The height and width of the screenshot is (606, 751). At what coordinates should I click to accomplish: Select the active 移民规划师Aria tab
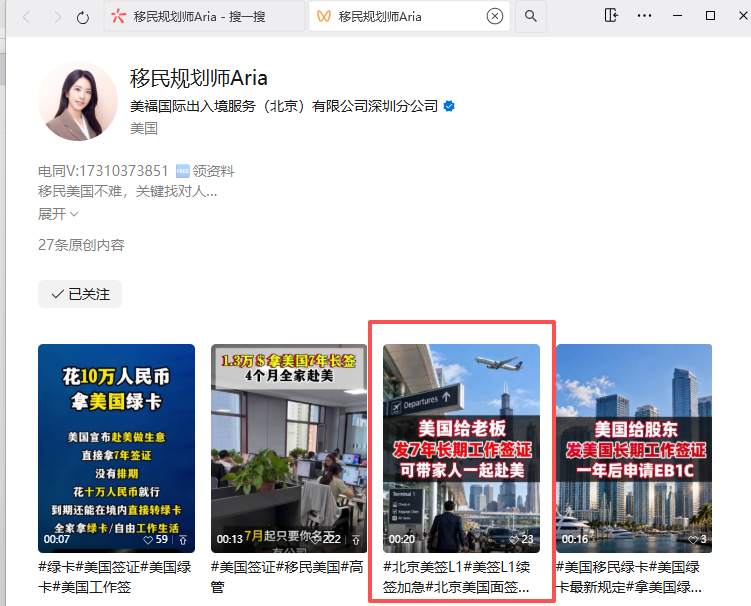click(x=410, y=17)
